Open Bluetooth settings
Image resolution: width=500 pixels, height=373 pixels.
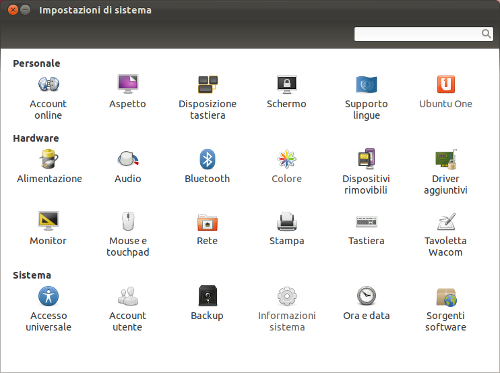[207, 166]
